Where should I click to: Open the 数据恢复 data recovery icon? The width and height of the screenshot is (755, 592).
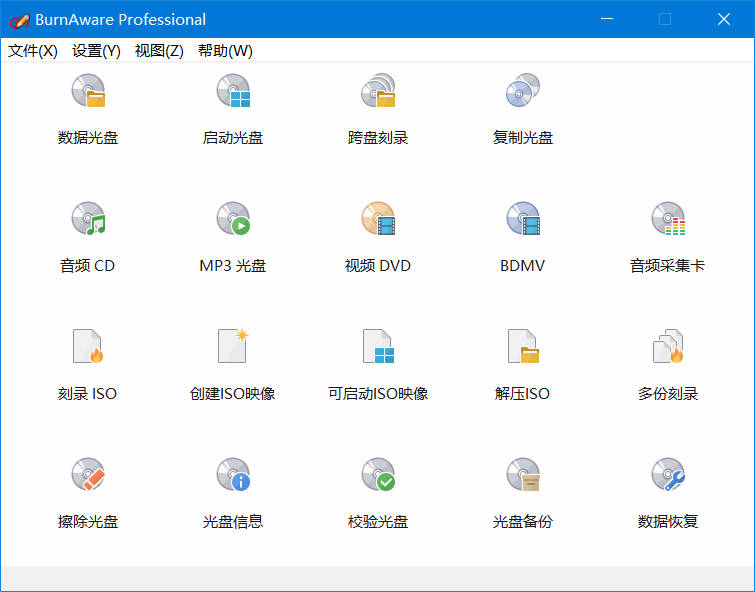[668, 474]
